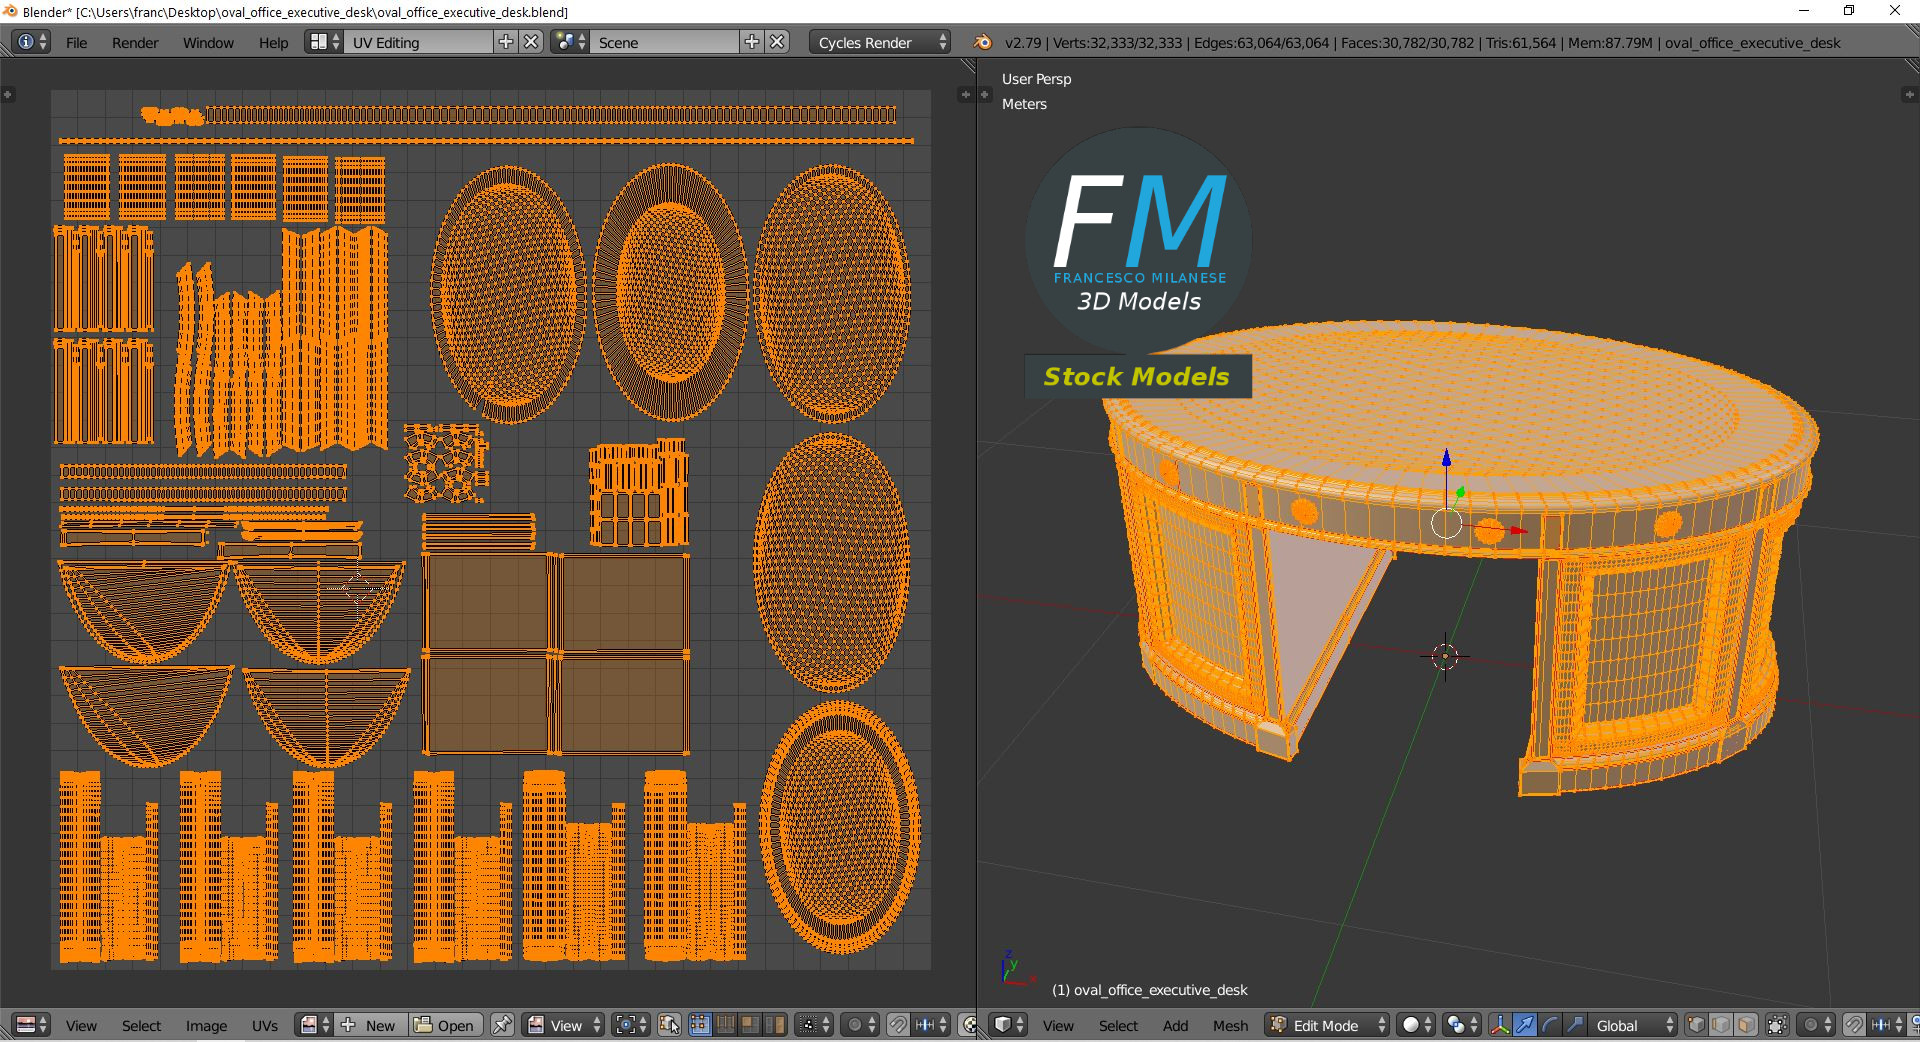1920x1042 pixels.
Task: Open the scene browse selector
Action: [570, 42]
